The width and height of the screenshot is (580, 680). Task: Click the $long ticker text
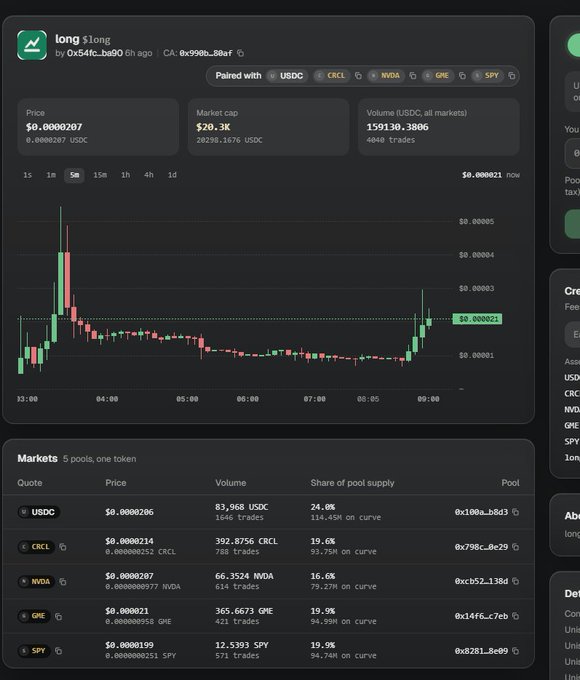pyautogui.click(x=96, y=40)
